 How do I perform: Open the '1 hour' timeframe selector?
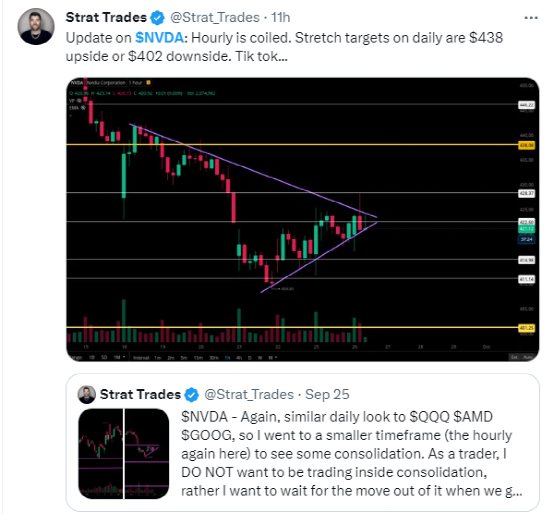pyautogui.click(x=135, y=83)
